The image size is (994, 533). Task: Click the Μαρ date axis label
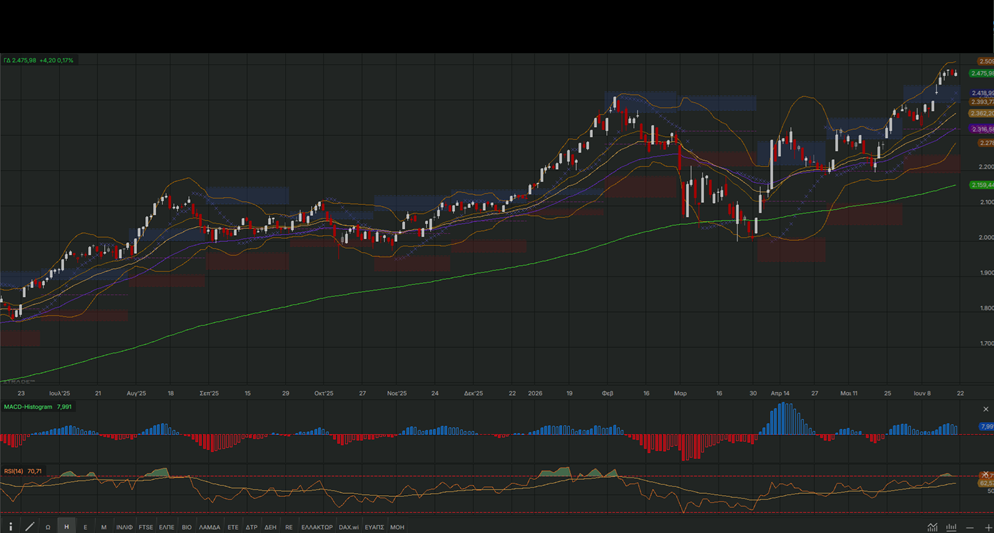coord(680,394)
